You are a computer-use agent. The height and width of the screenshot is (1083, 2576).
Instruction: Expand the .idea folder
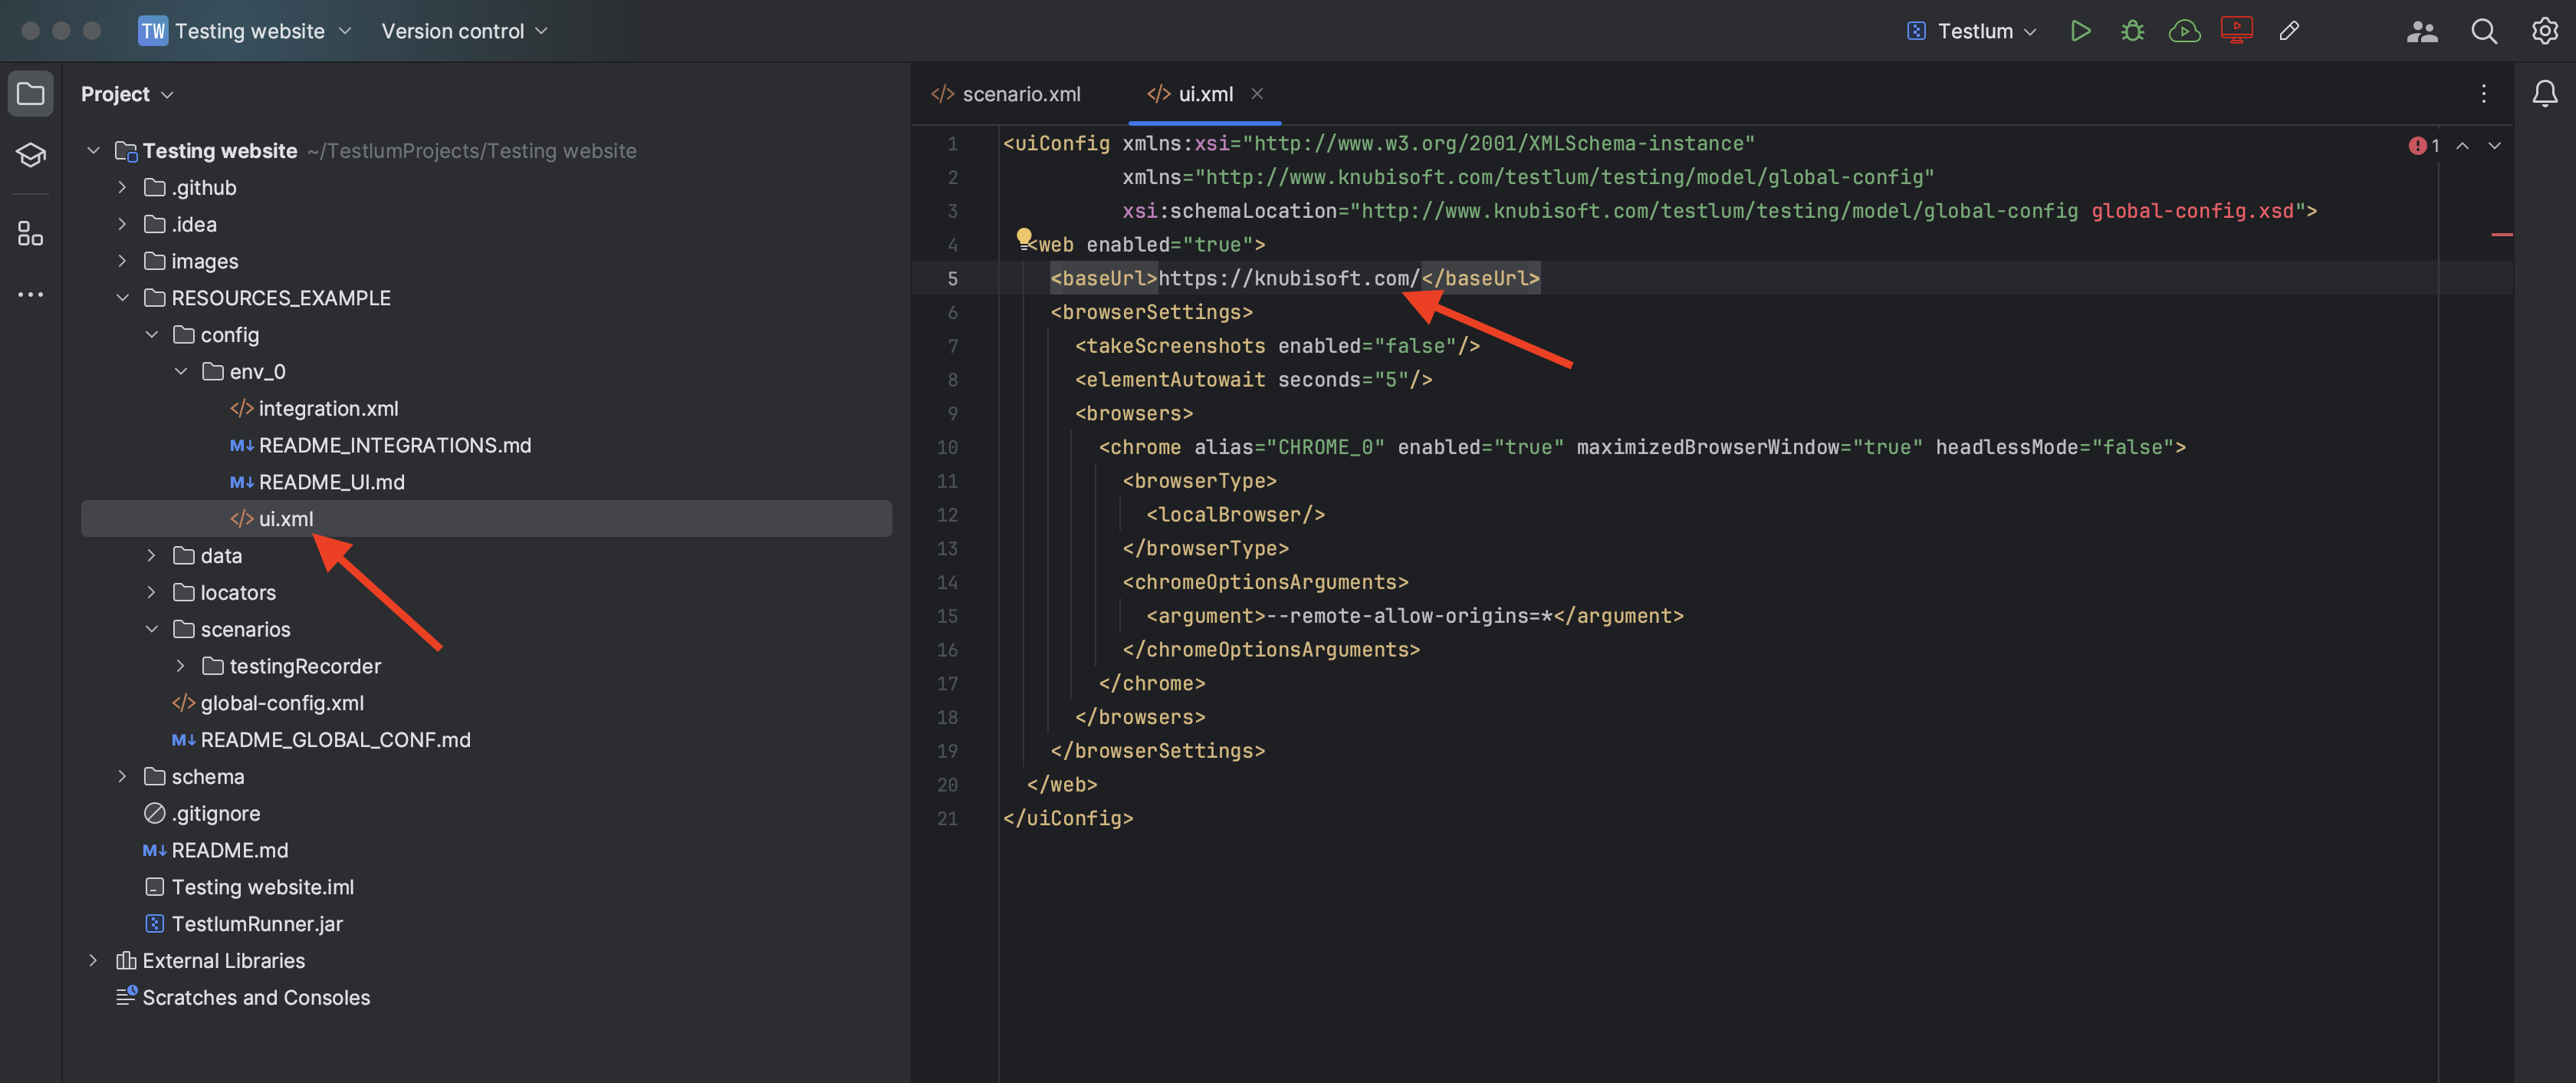click(x=122, y=225)
